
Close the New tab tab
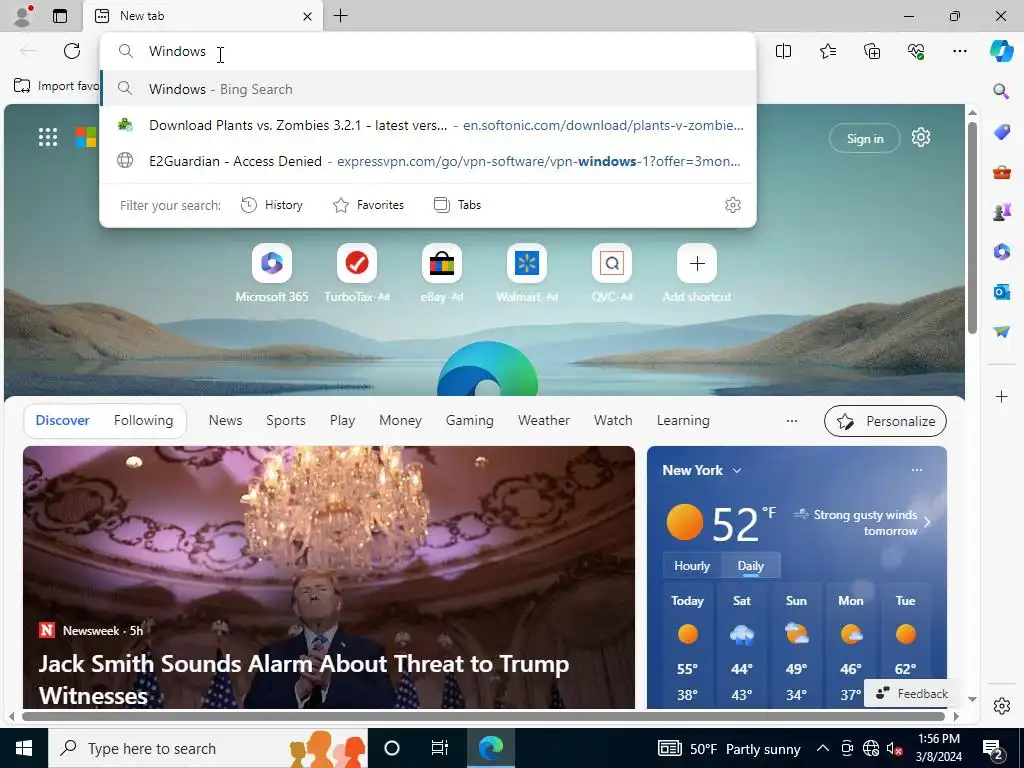(x=308, y=16)
